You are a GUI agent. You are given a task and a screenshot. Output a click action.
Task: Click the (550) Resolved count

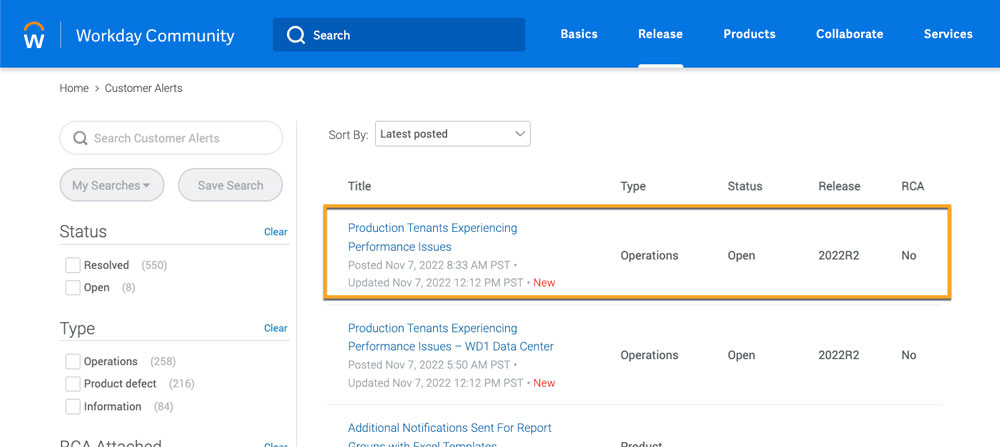(154, 265)
